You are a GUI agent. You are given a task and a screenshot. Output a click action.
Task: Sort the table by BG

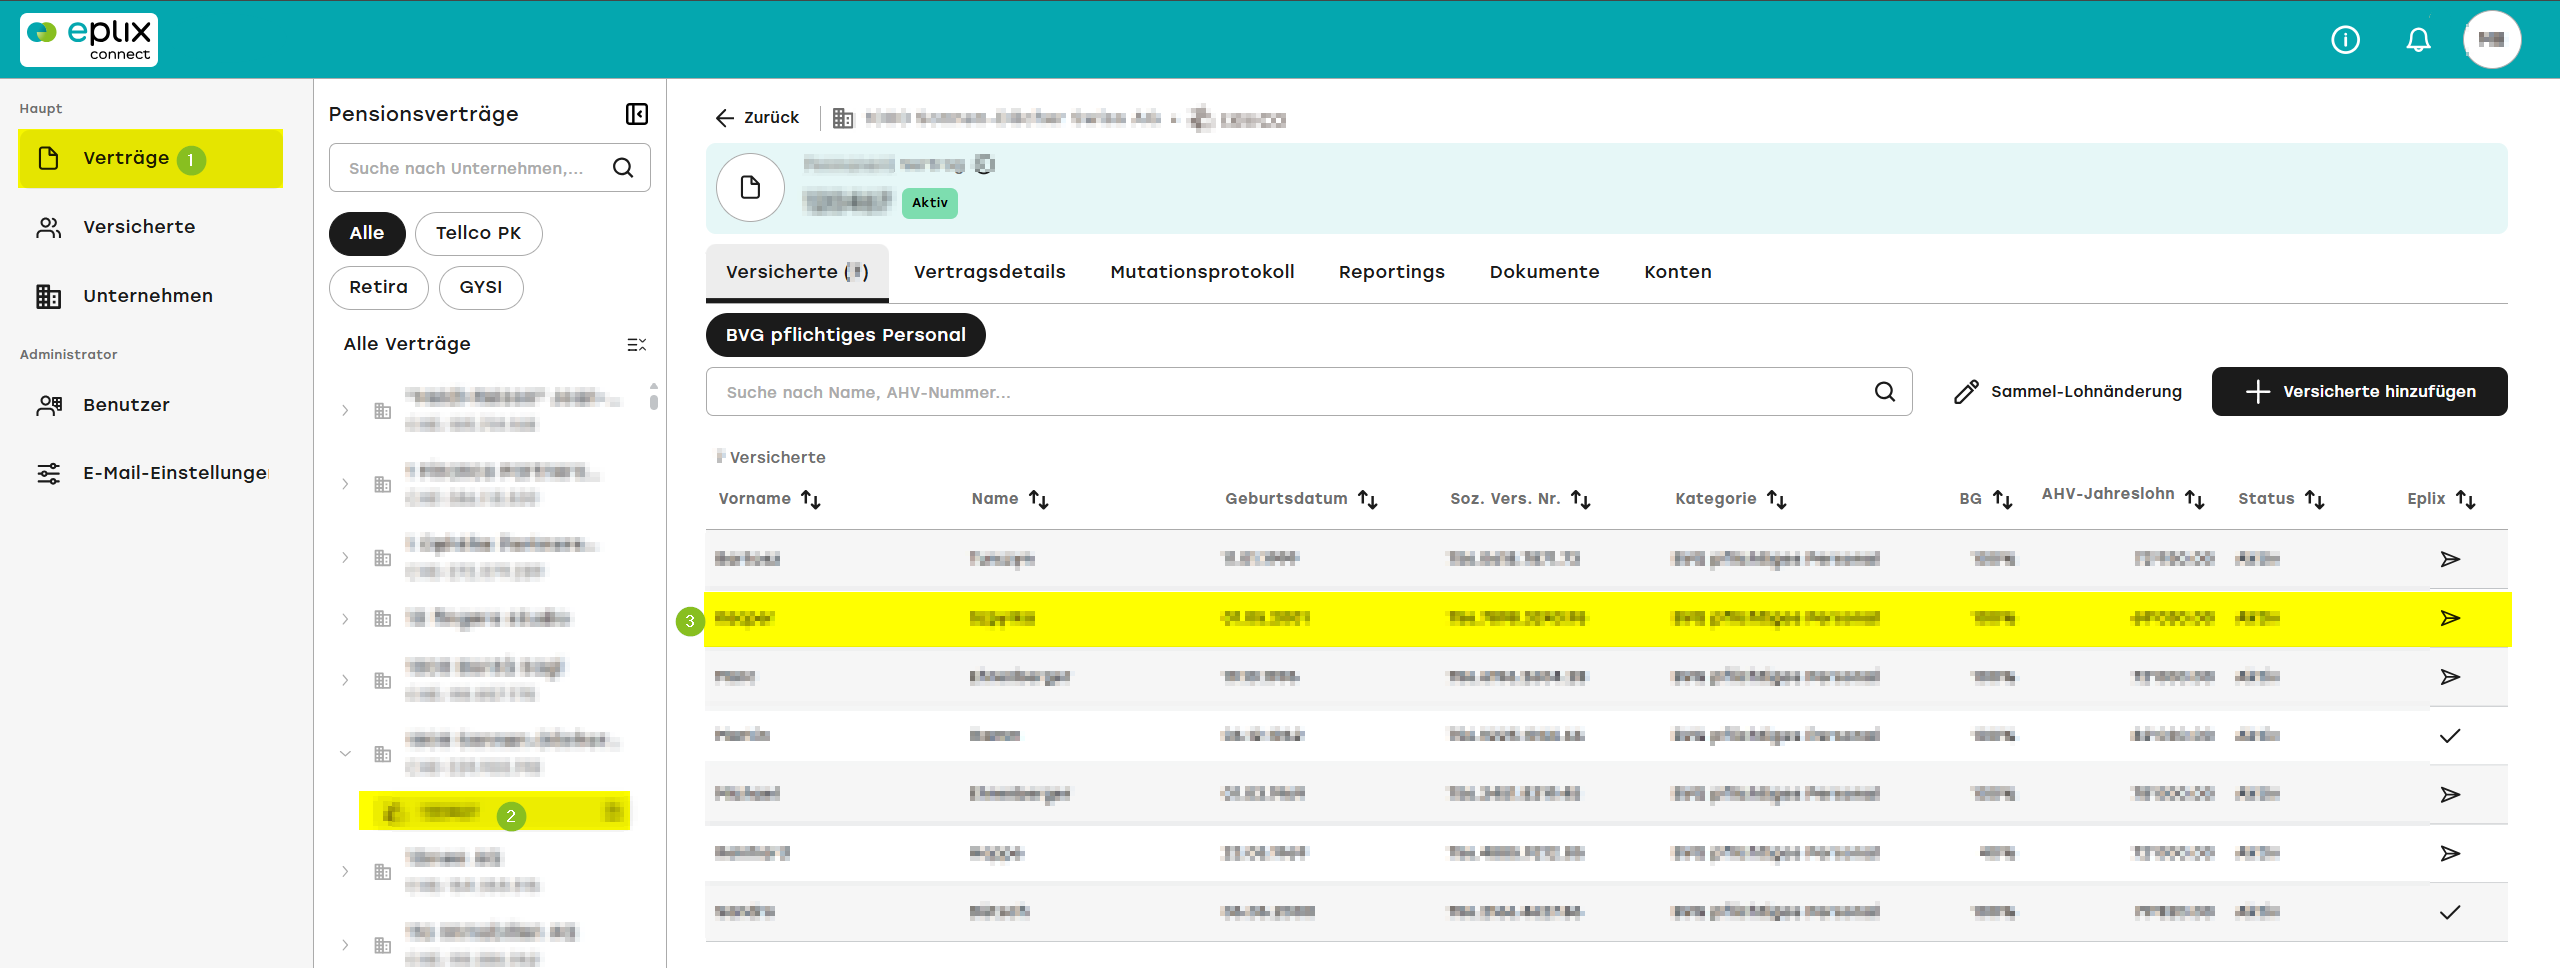(x=2002, y=499)
